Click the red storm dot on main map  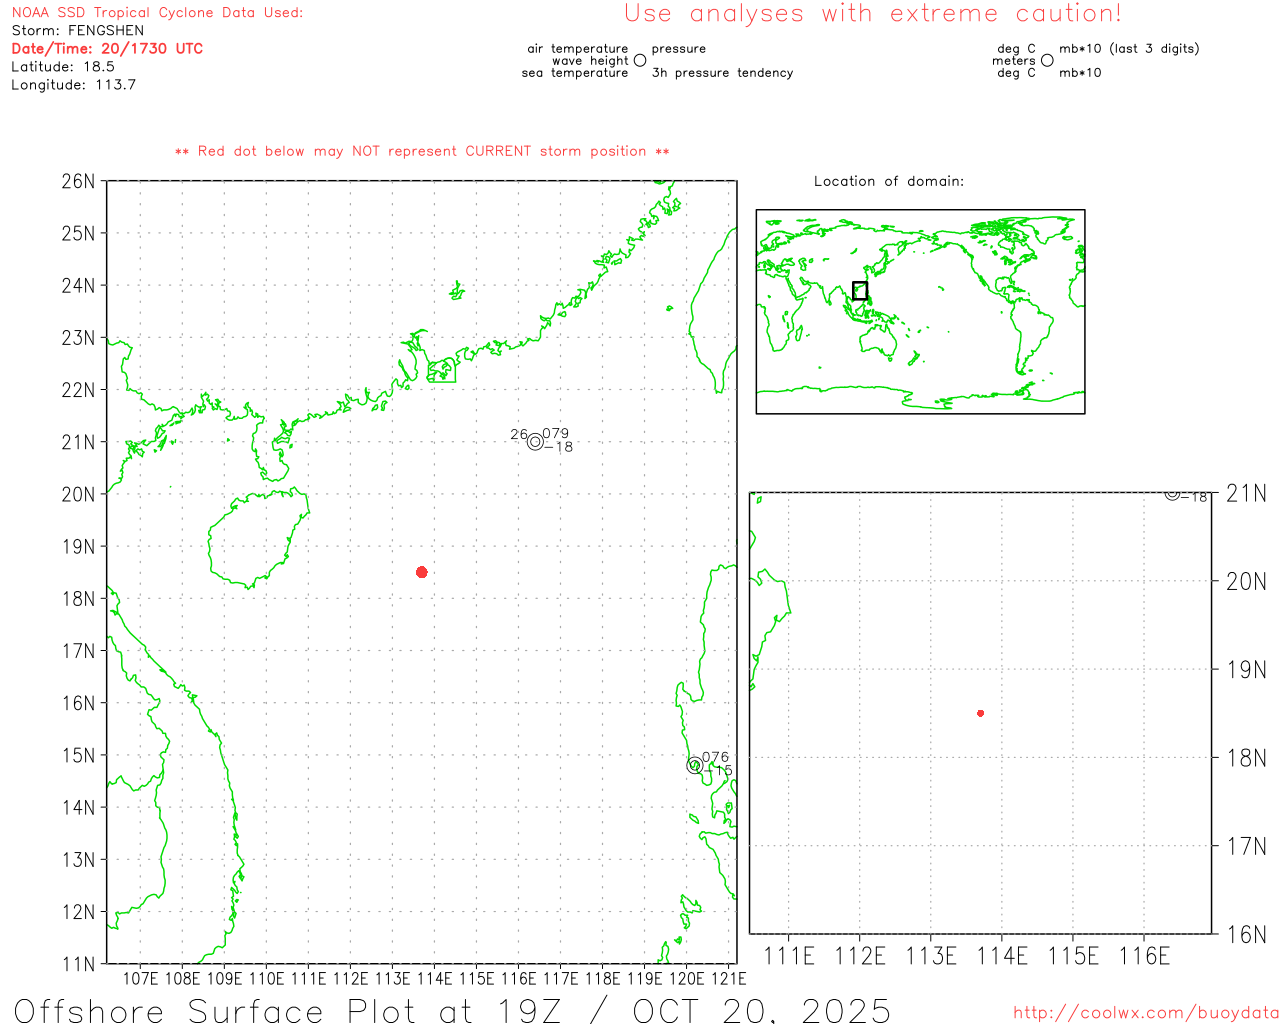tap(422, 572)
